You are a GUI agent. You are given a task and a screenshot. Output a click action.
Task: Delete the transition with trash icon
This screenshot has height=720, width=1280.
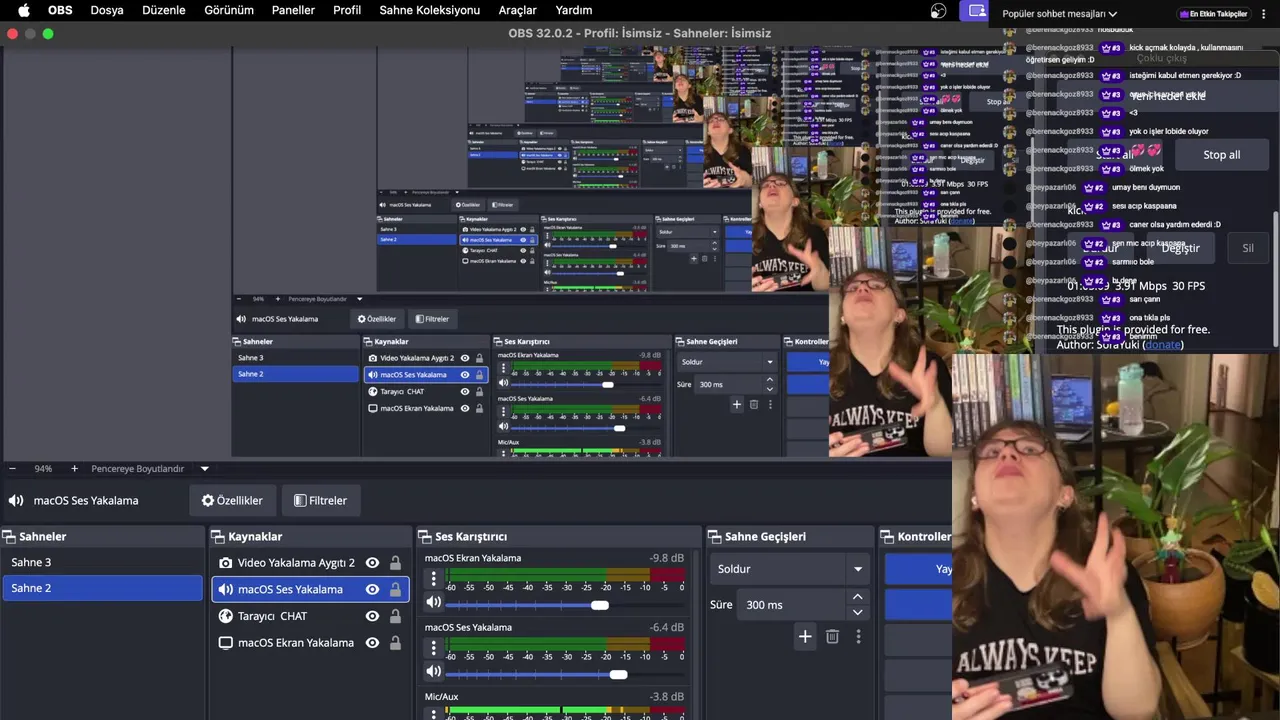832,636
